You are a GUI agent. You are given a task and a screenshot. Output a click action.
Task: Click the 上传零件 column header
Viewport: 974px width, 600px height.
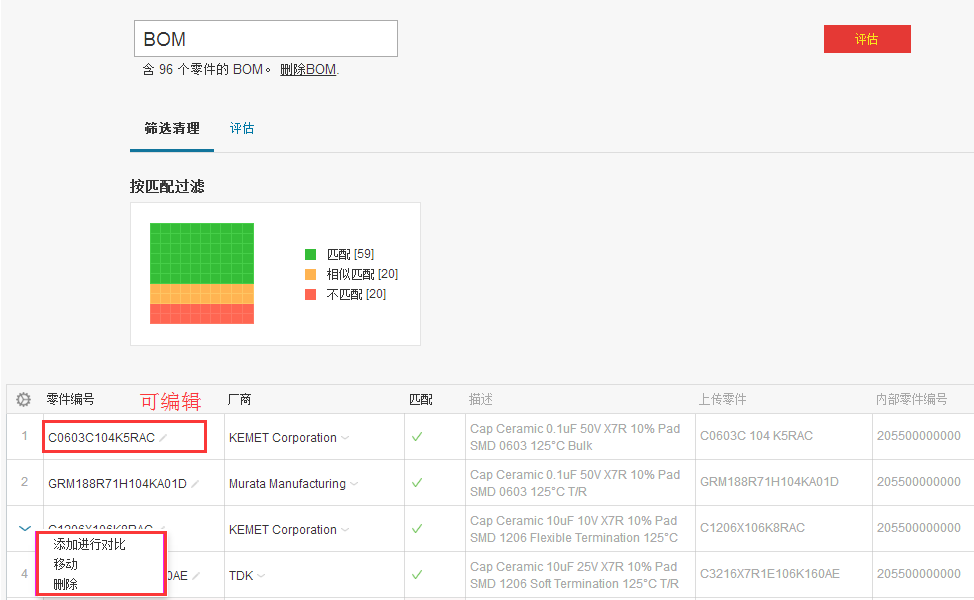tap(722, 399)
